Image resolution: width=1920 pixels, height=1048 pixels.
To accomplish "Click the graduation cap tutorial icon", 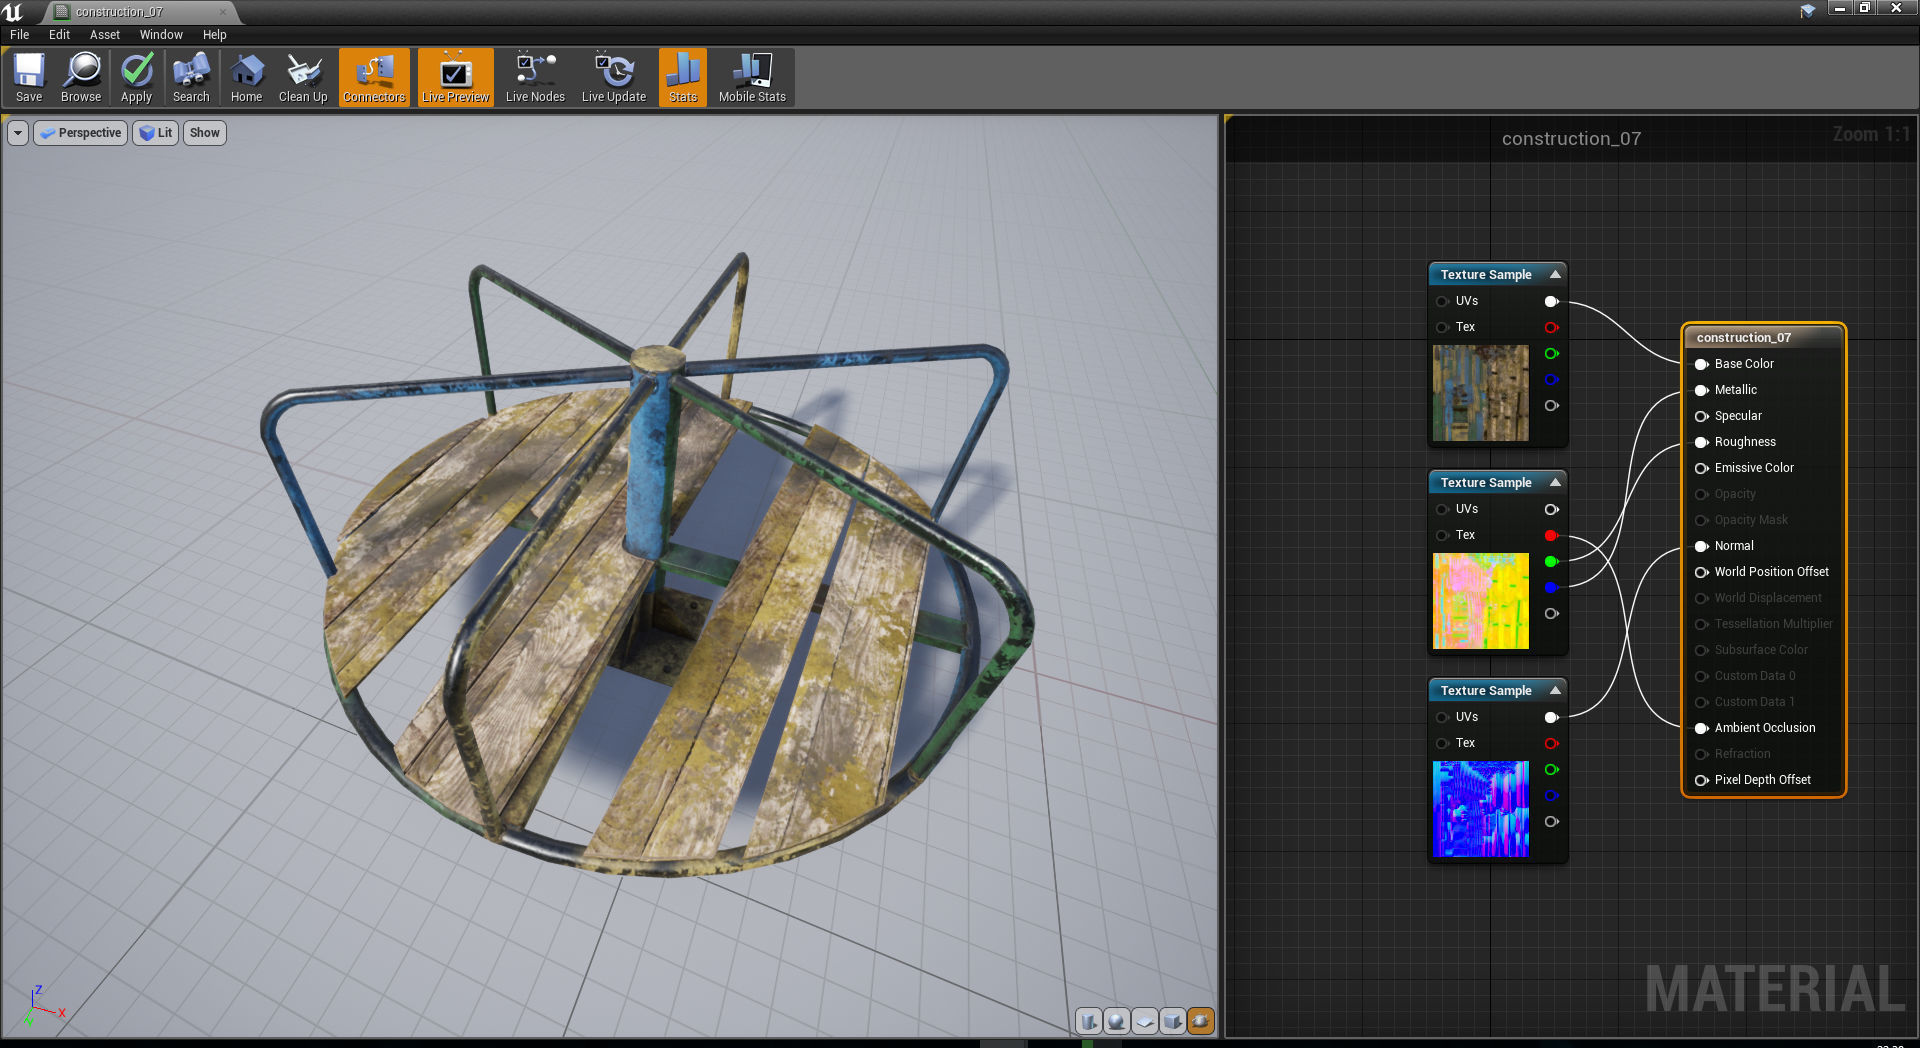I will [1808, 10].
